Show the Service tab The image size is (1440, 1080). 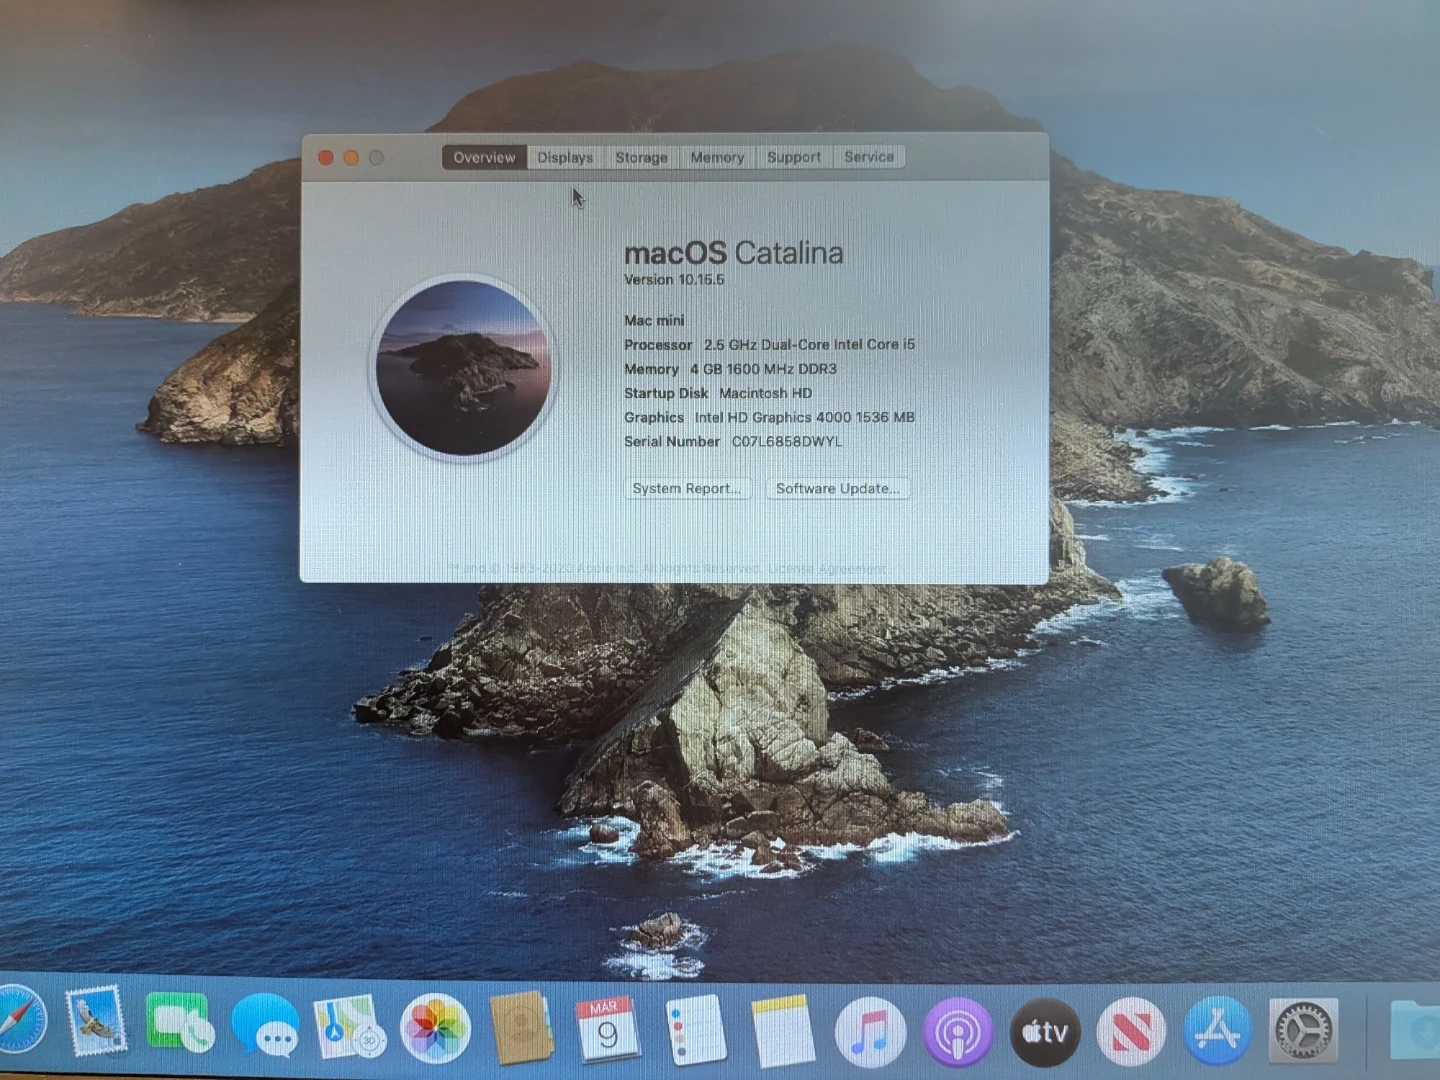[869, 157]
